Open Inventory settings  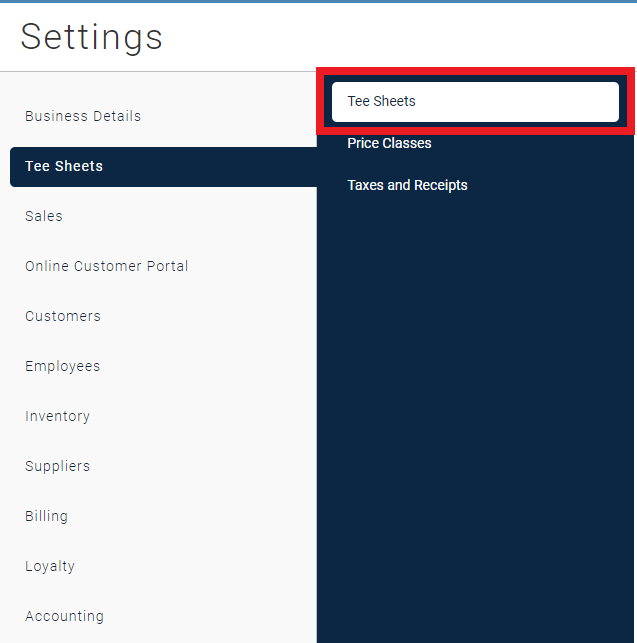coord(57,416)
